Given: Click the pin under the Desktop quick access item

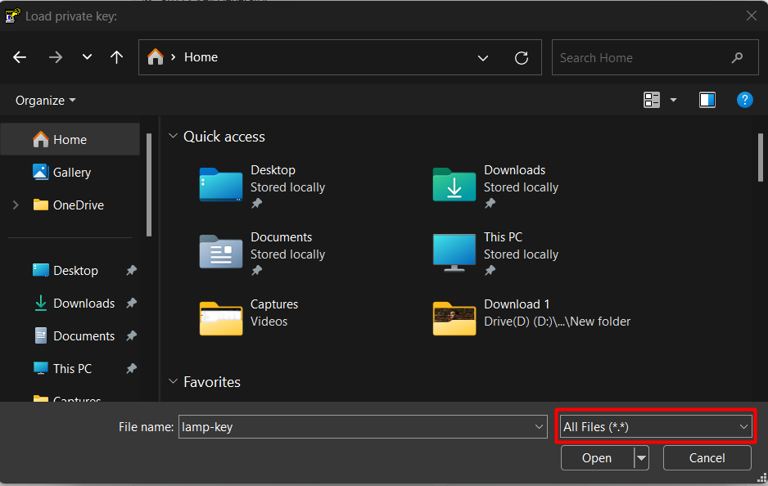Looking at the screenshot, I should click(257, 203).
